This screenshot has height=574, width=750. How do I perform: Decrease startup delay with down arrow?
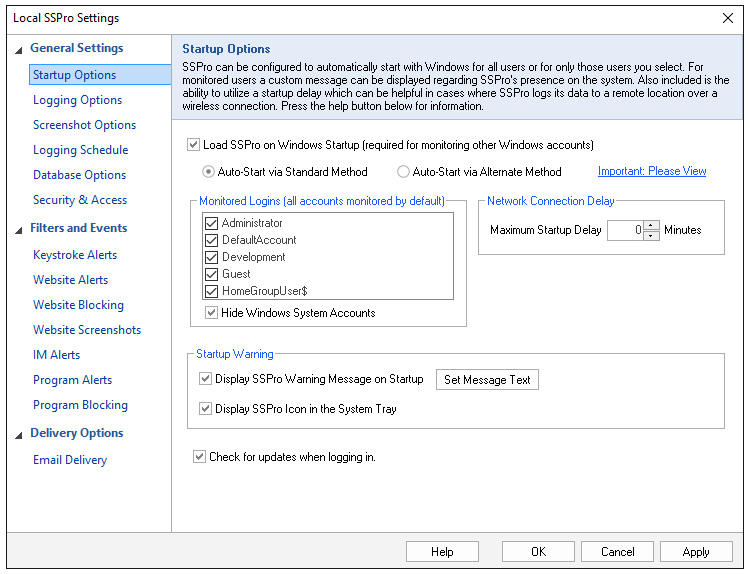coord(651,235)
